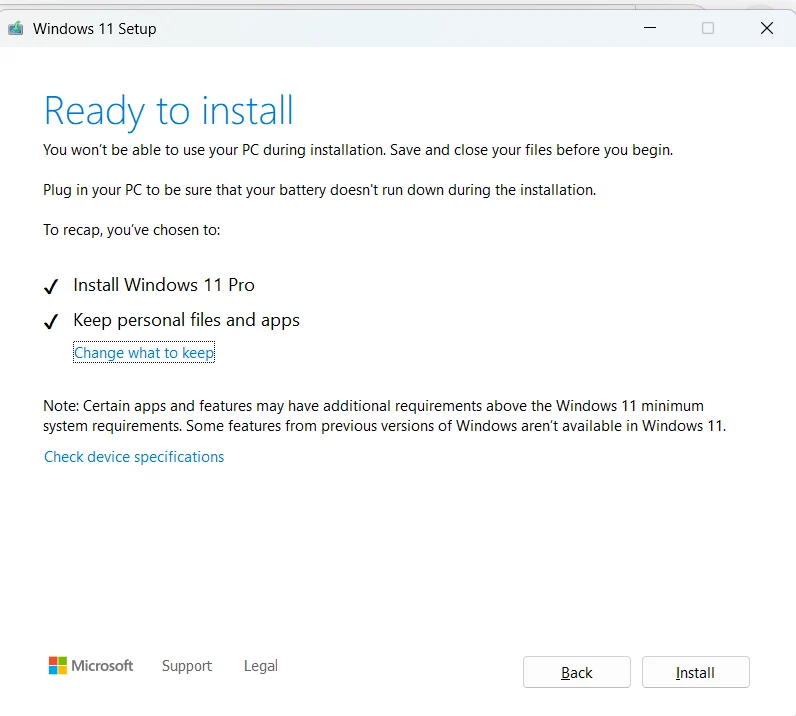
Task: Click the Microsoft logo
Action: point(91,665)
